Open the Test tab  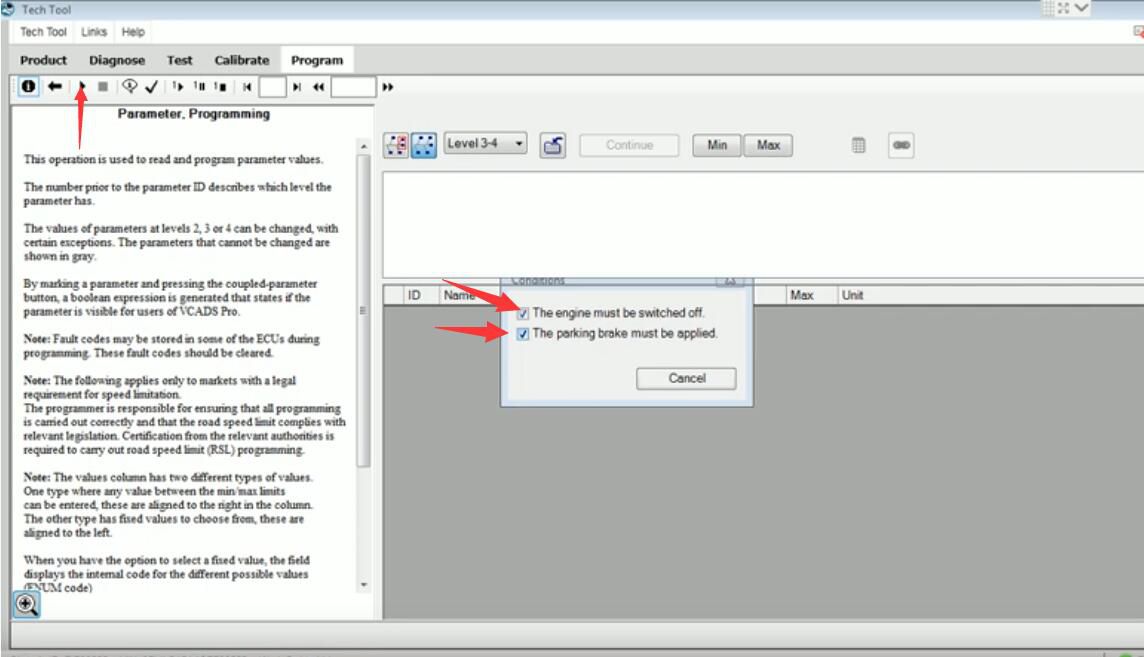pyautogui.click(x=179, y=61)
